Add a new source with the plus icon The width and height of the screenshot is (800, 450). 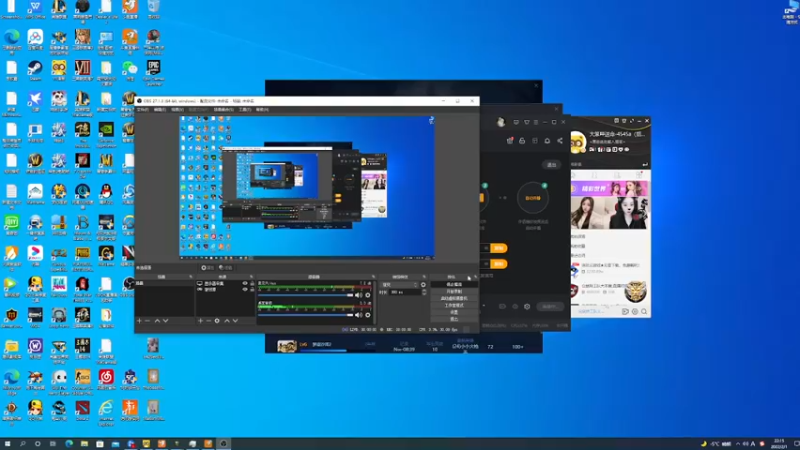(201, 321)
